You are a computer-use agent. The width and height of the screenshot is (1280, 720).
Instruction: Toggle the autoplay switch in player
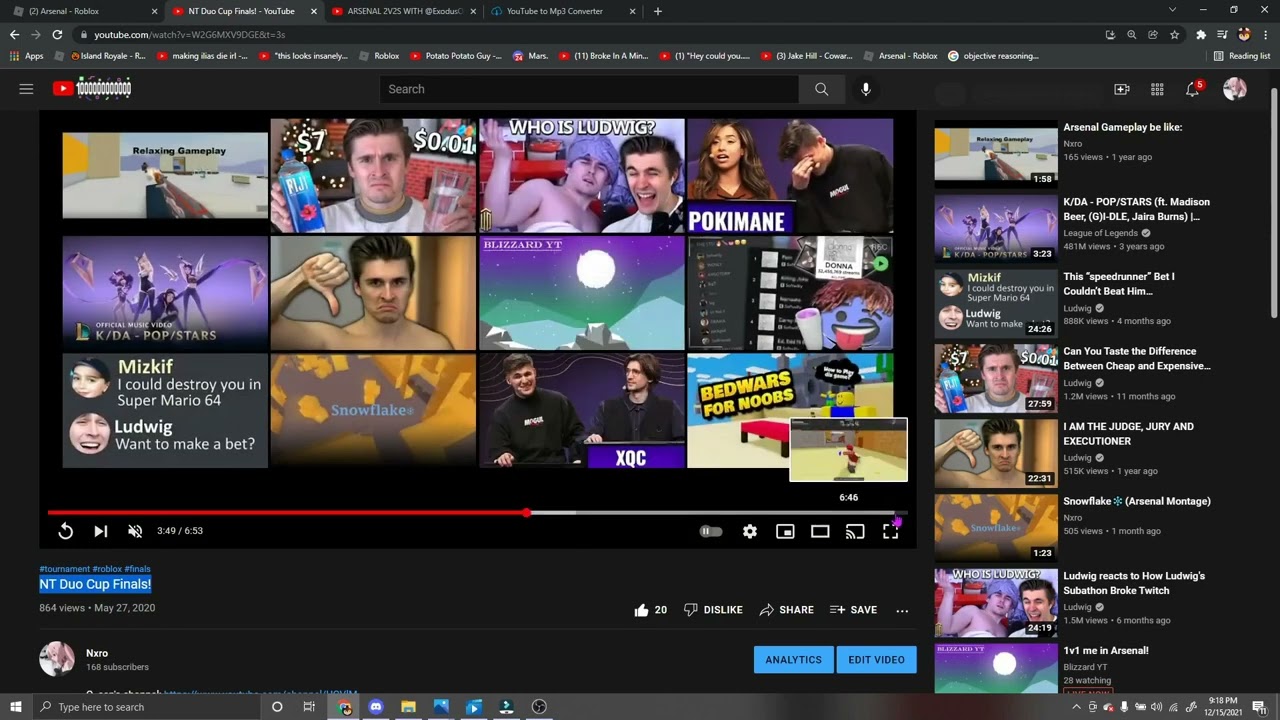click(710, 531)
